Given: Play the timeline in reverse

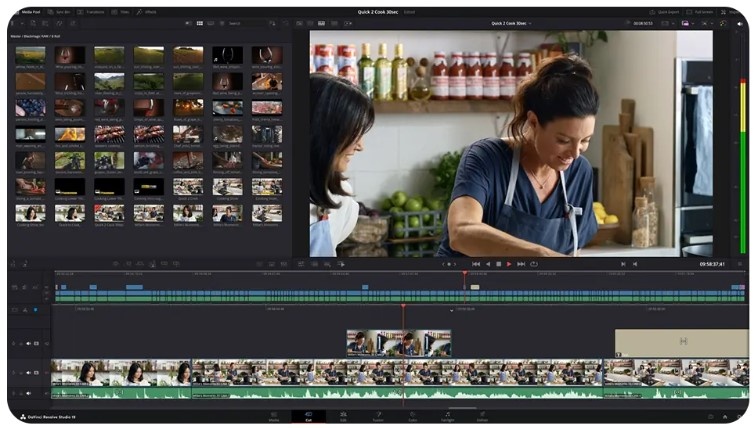Looking at the screenshot, I should 488,264.
